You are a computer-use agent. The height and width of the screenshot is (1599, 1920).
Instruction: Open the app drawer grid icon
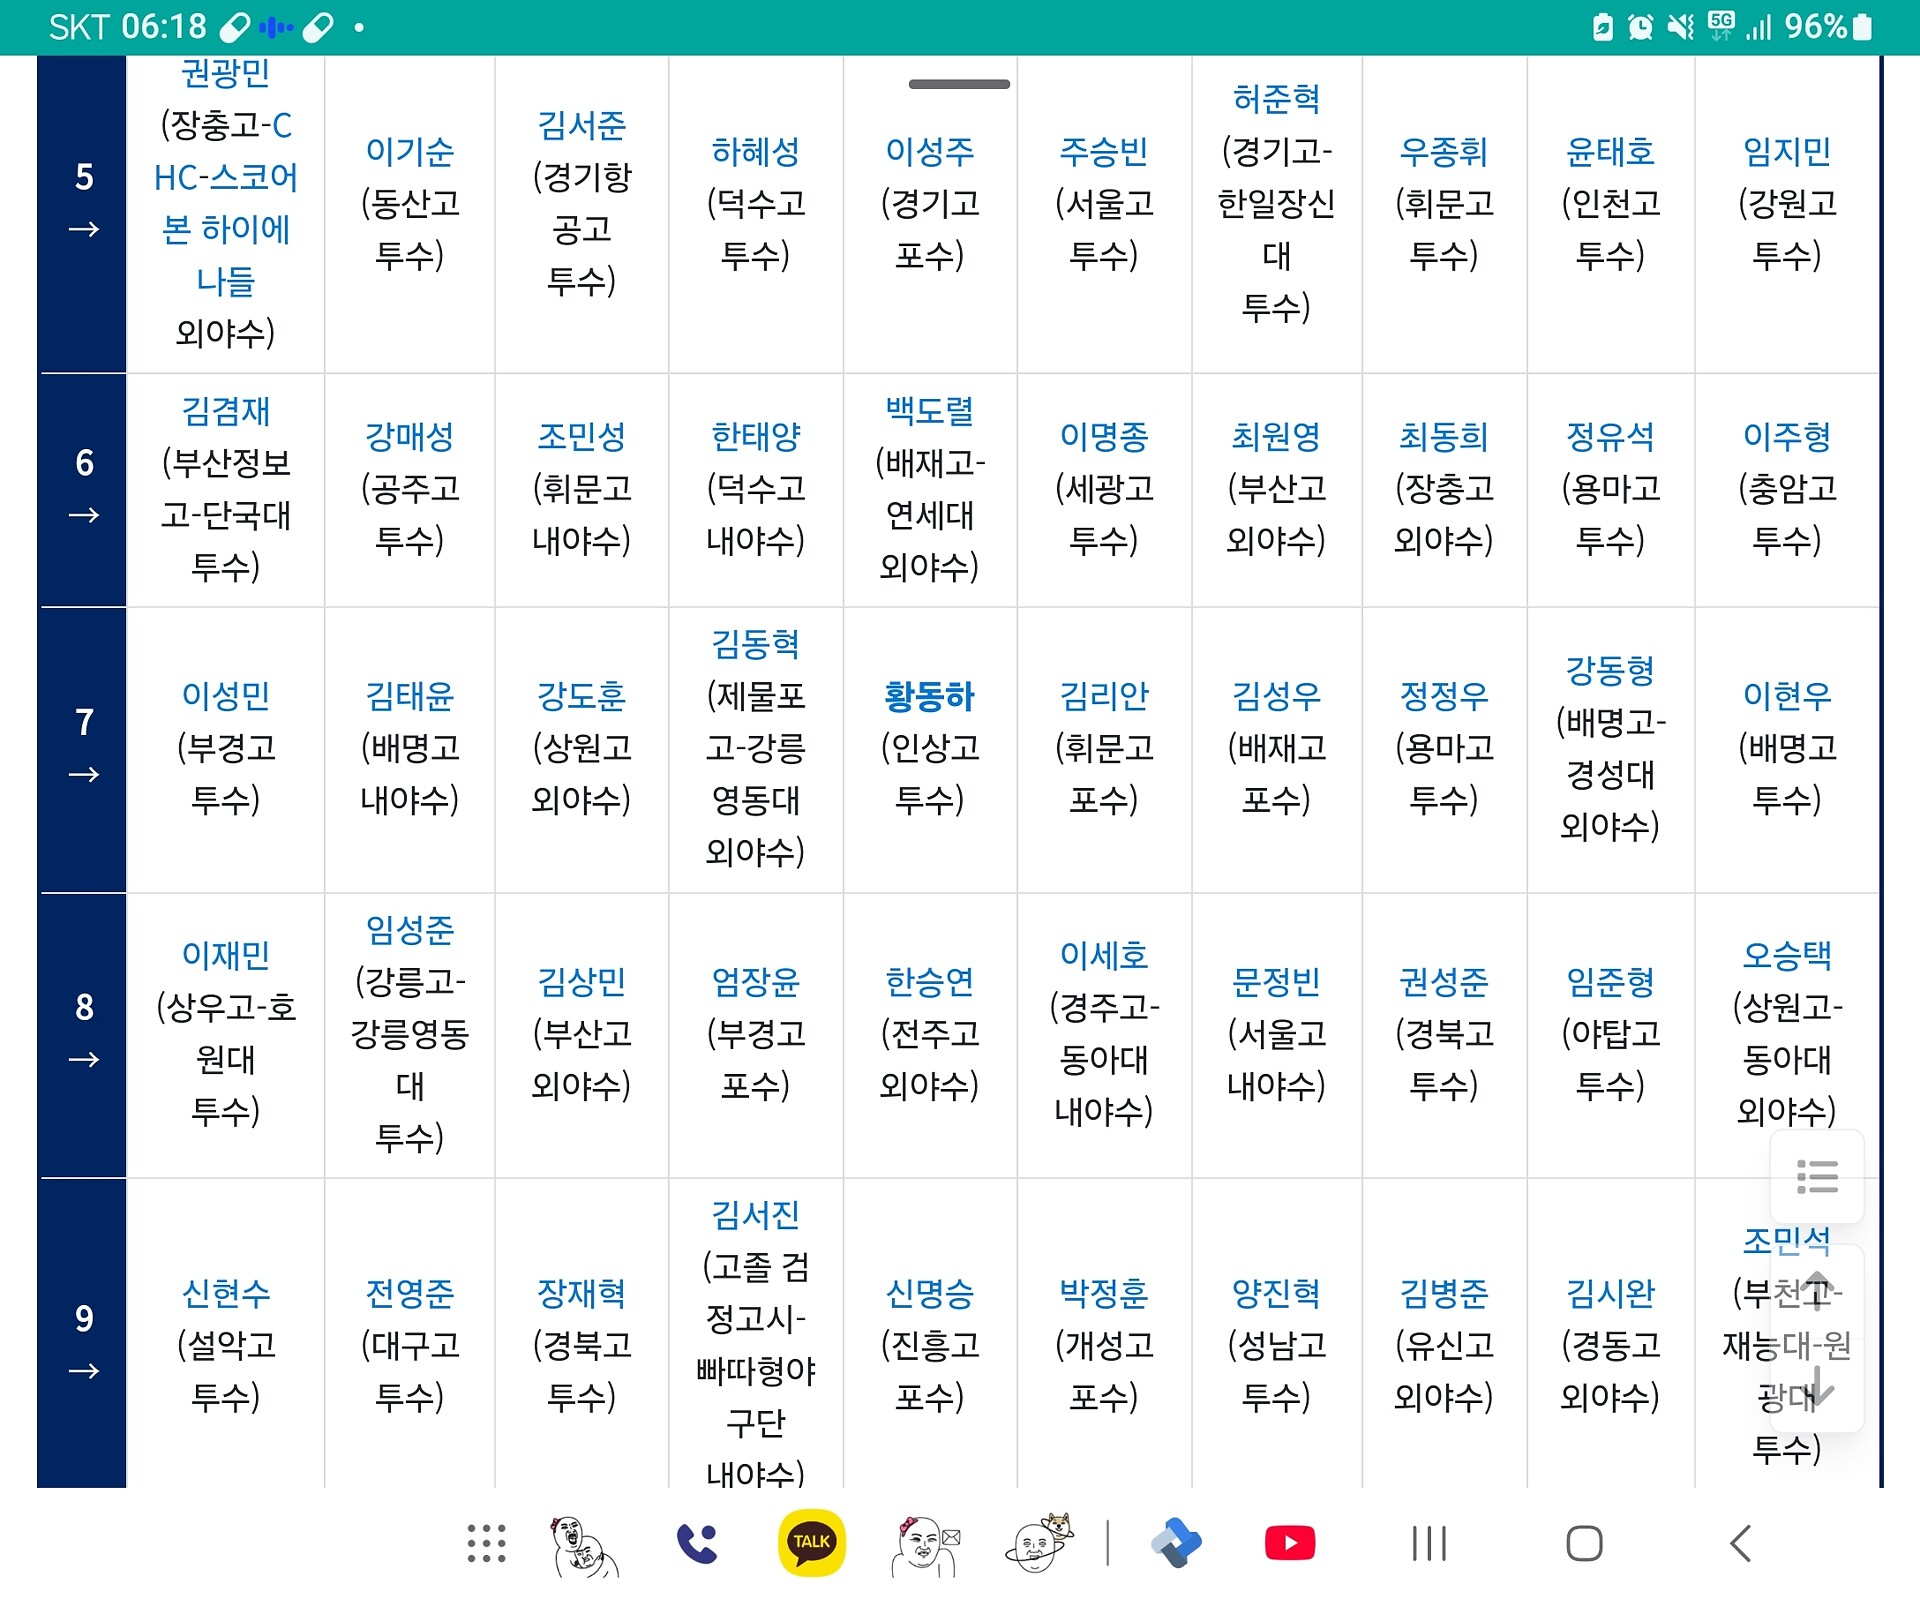[x=487, y=1543]
